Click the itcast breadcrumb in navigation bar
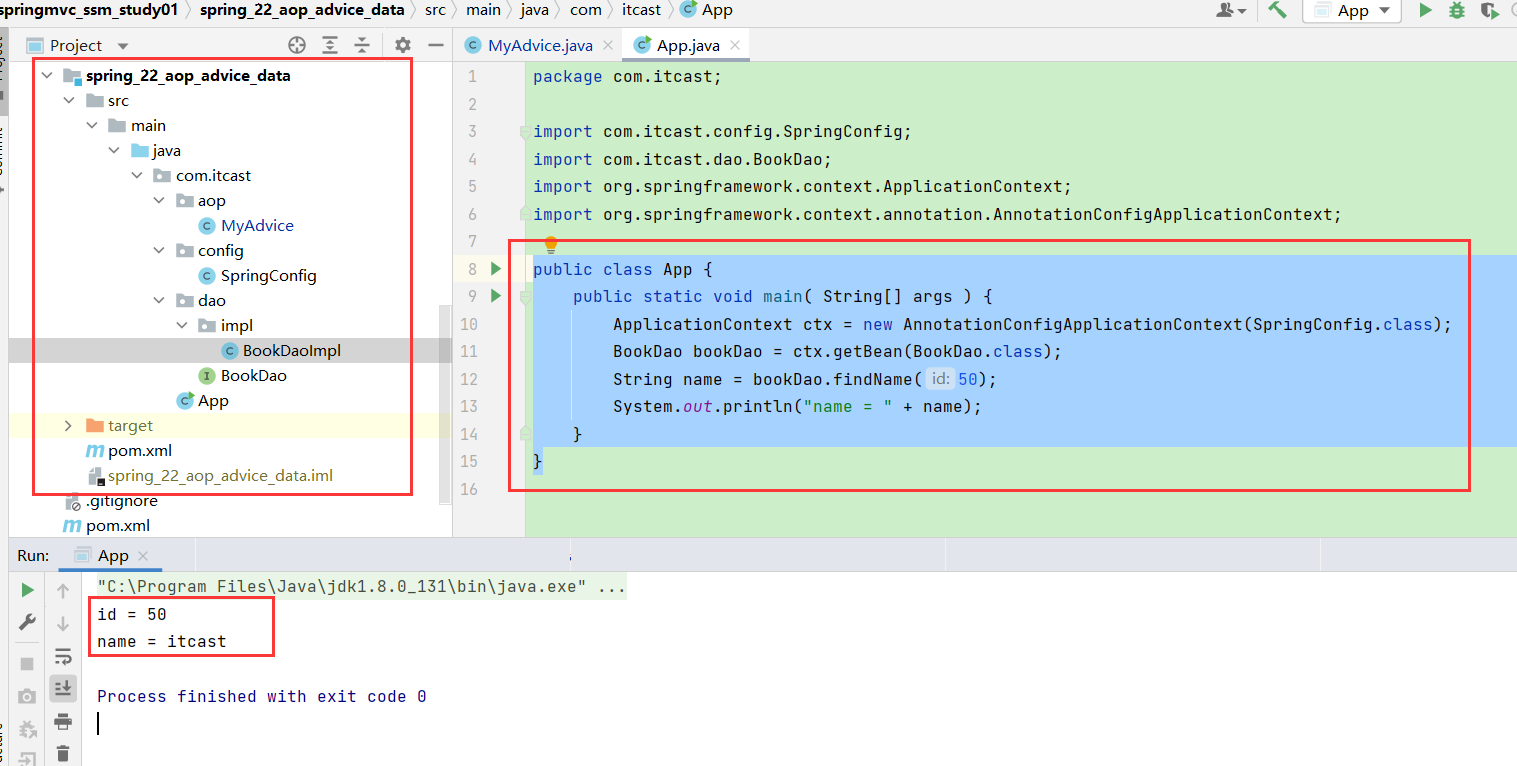Screen dimensions: 1517x766 (x=641, y=10)
